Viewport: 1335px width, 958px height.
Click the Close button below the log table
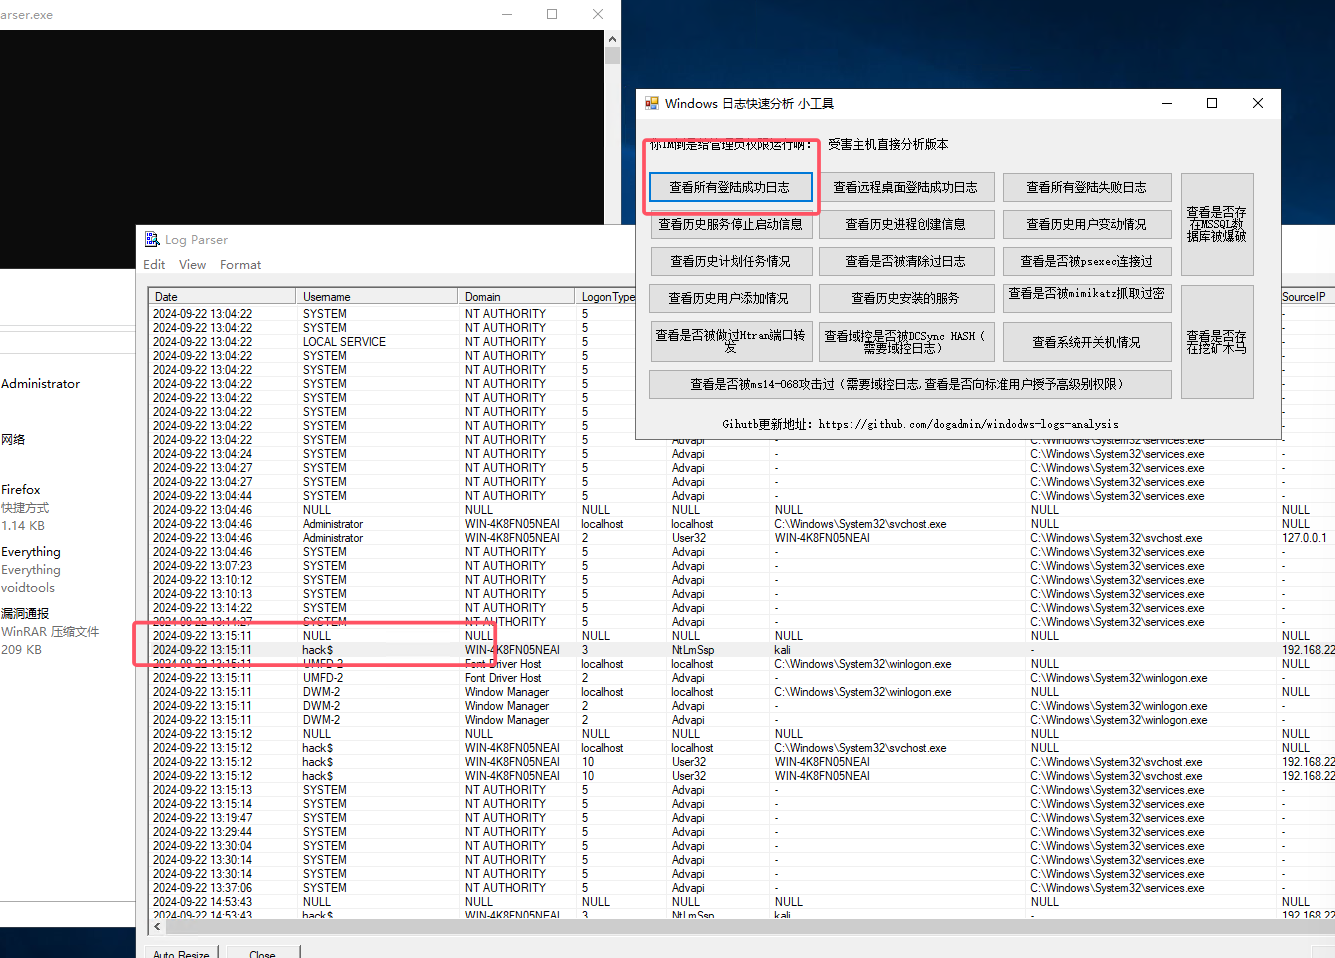pyautogui.click(x=262, y=955)
